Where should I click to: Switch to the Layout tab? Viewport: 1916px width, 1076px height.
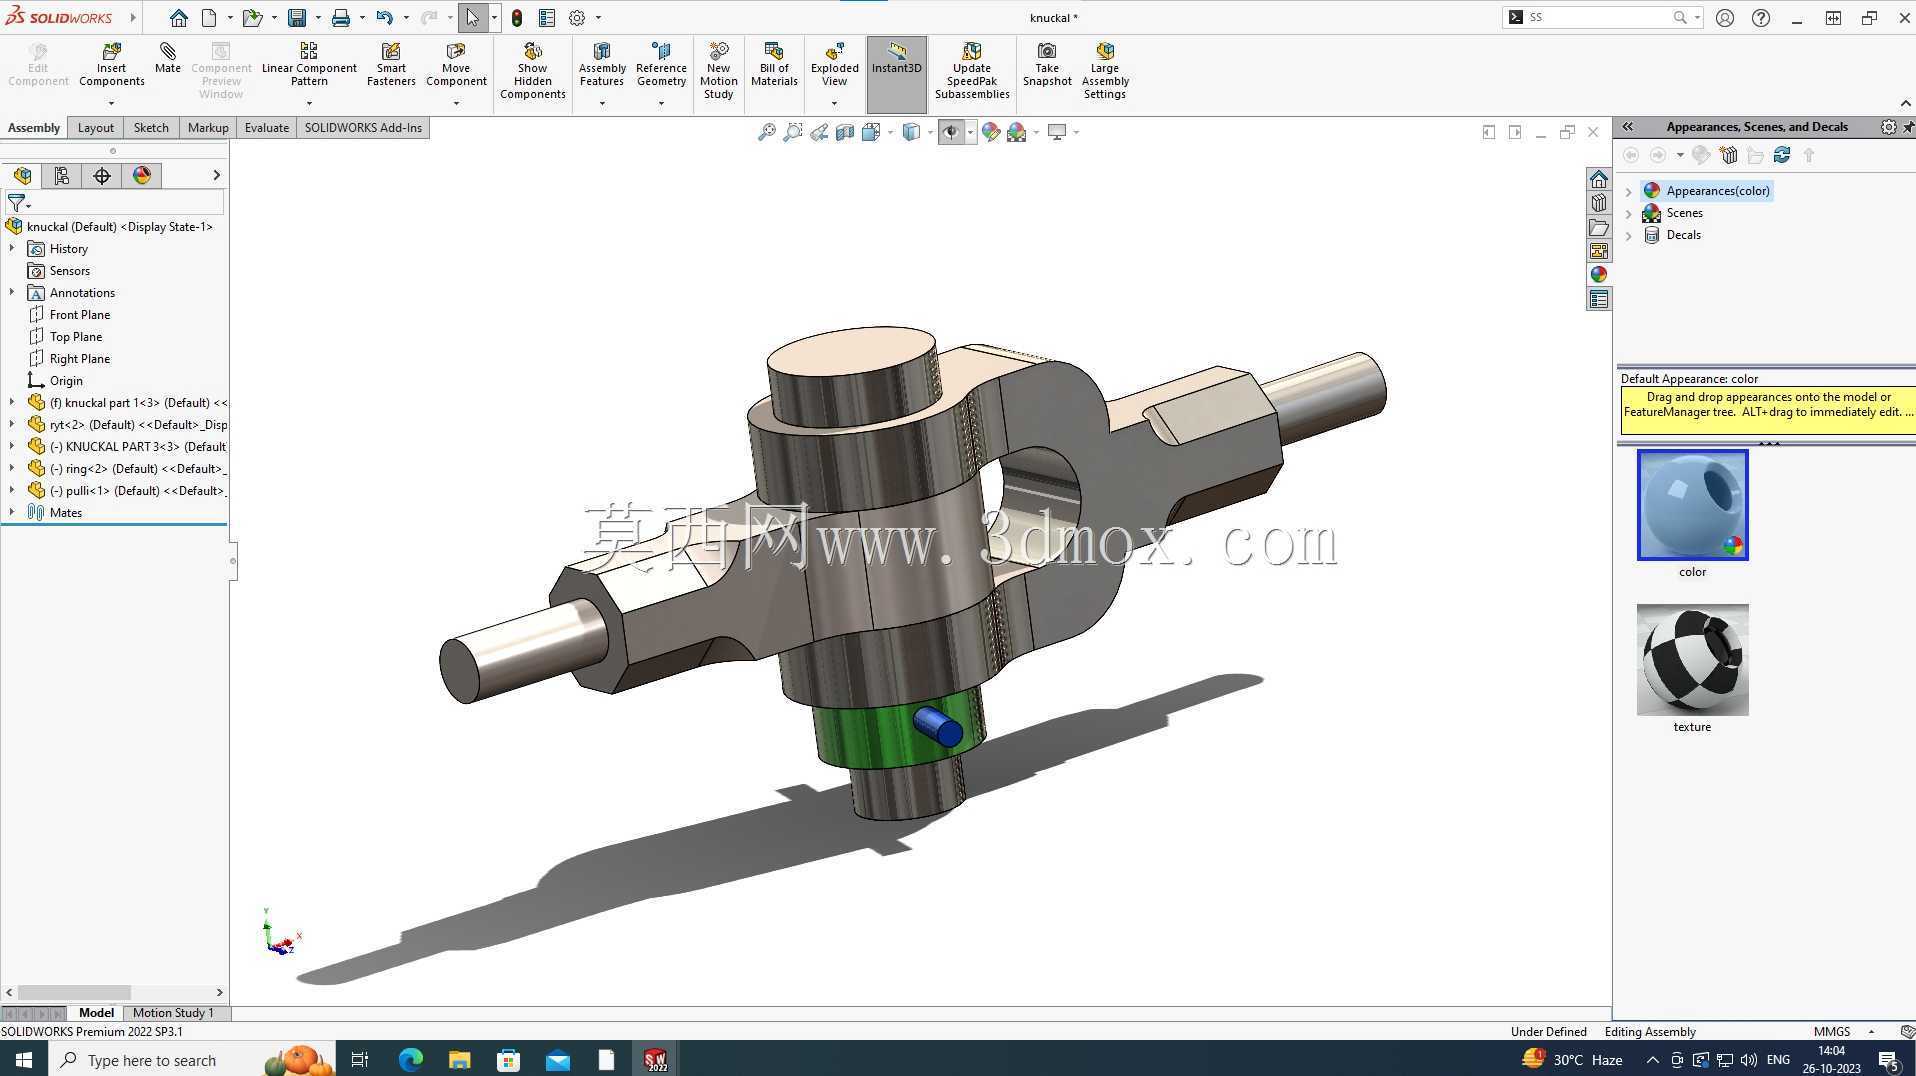tap(96, 128)
